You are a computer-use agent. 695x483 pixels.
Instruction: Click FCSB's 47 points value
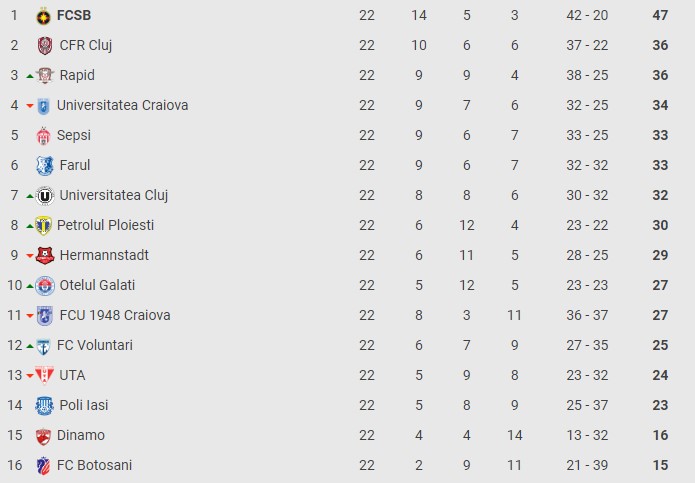pyautogui.click(x=660, y=16)
